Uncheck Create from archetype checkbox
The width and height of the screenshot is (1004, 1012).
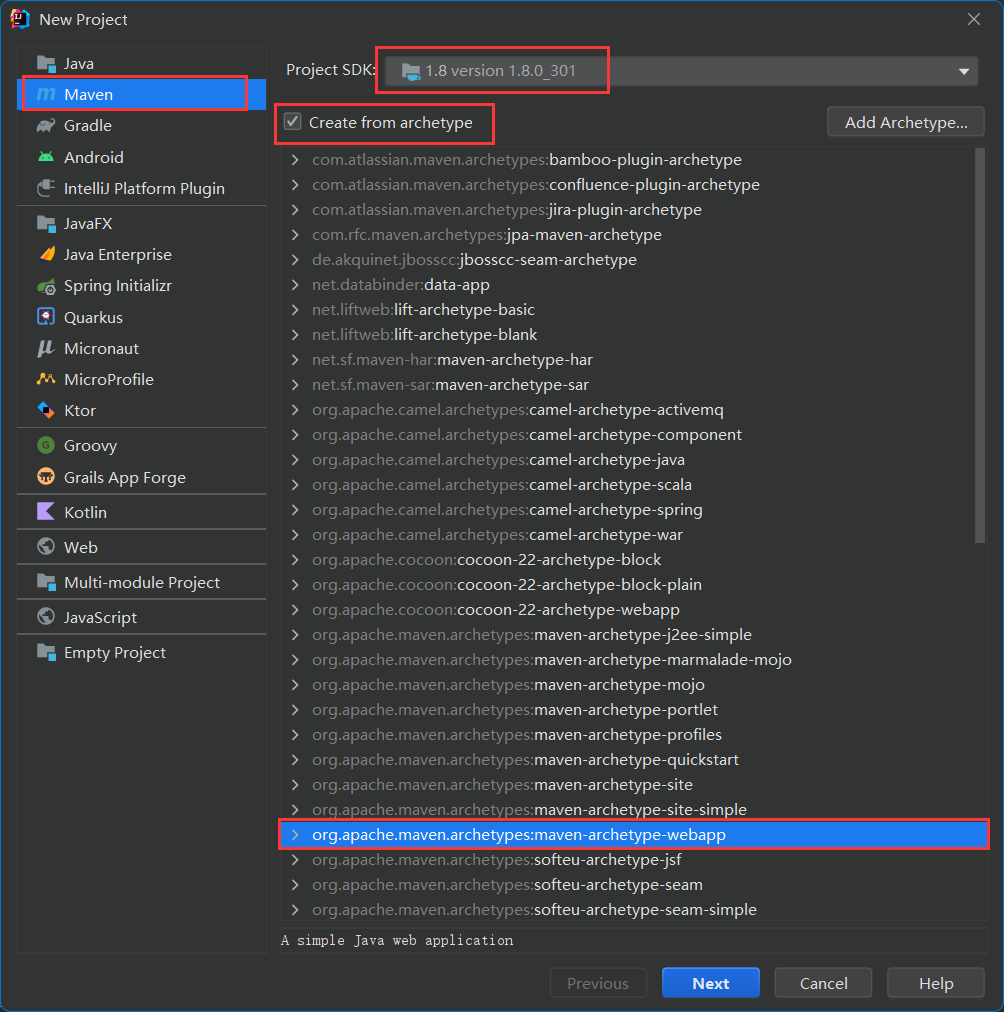coord(293,122)
